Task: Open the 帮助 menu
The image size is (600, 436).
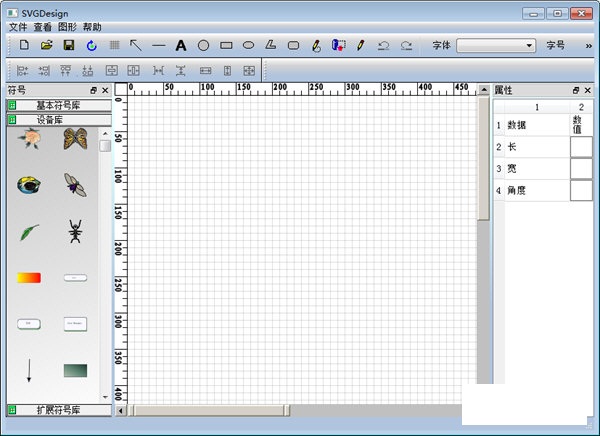Action: (92, 27)
